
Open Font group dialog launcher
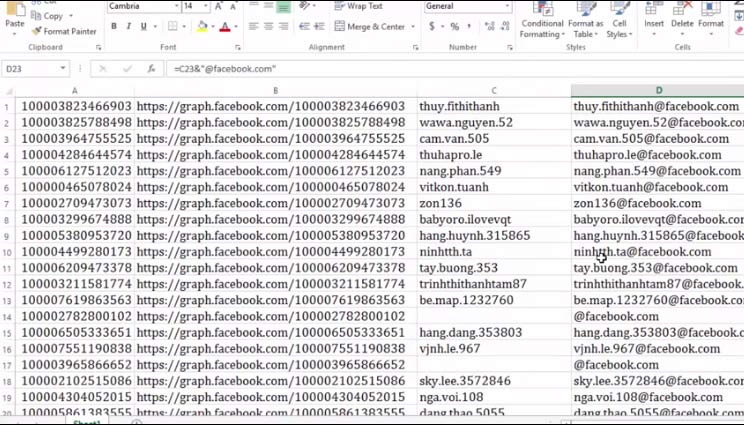(x=238, y=47)
